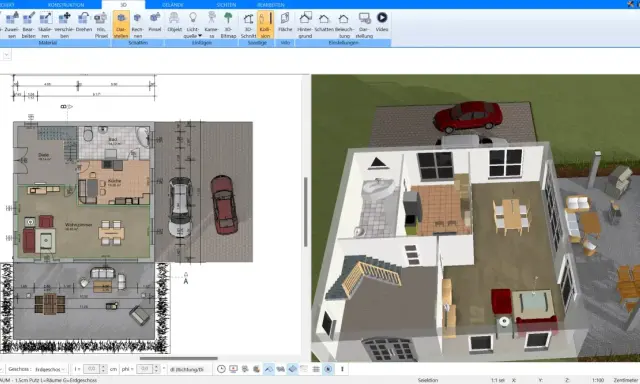The image size is (640, 384).
Task: Click the horizontal lines icon in bottom toolbar
Action: coord(316,369)
